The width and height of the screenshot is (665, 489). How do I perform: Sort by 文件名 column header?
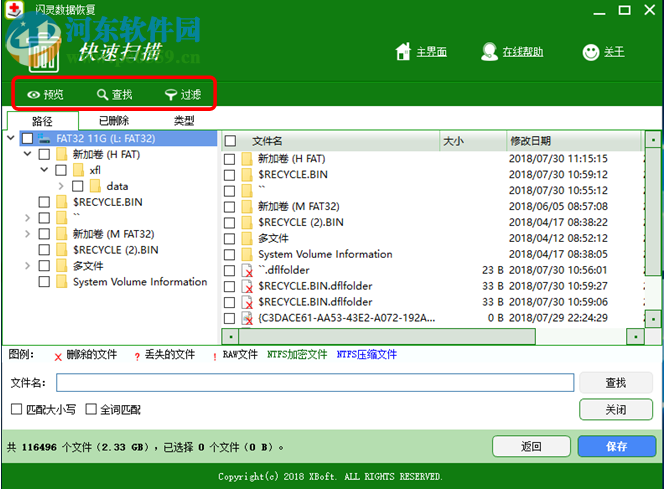(x=267, y=141)
